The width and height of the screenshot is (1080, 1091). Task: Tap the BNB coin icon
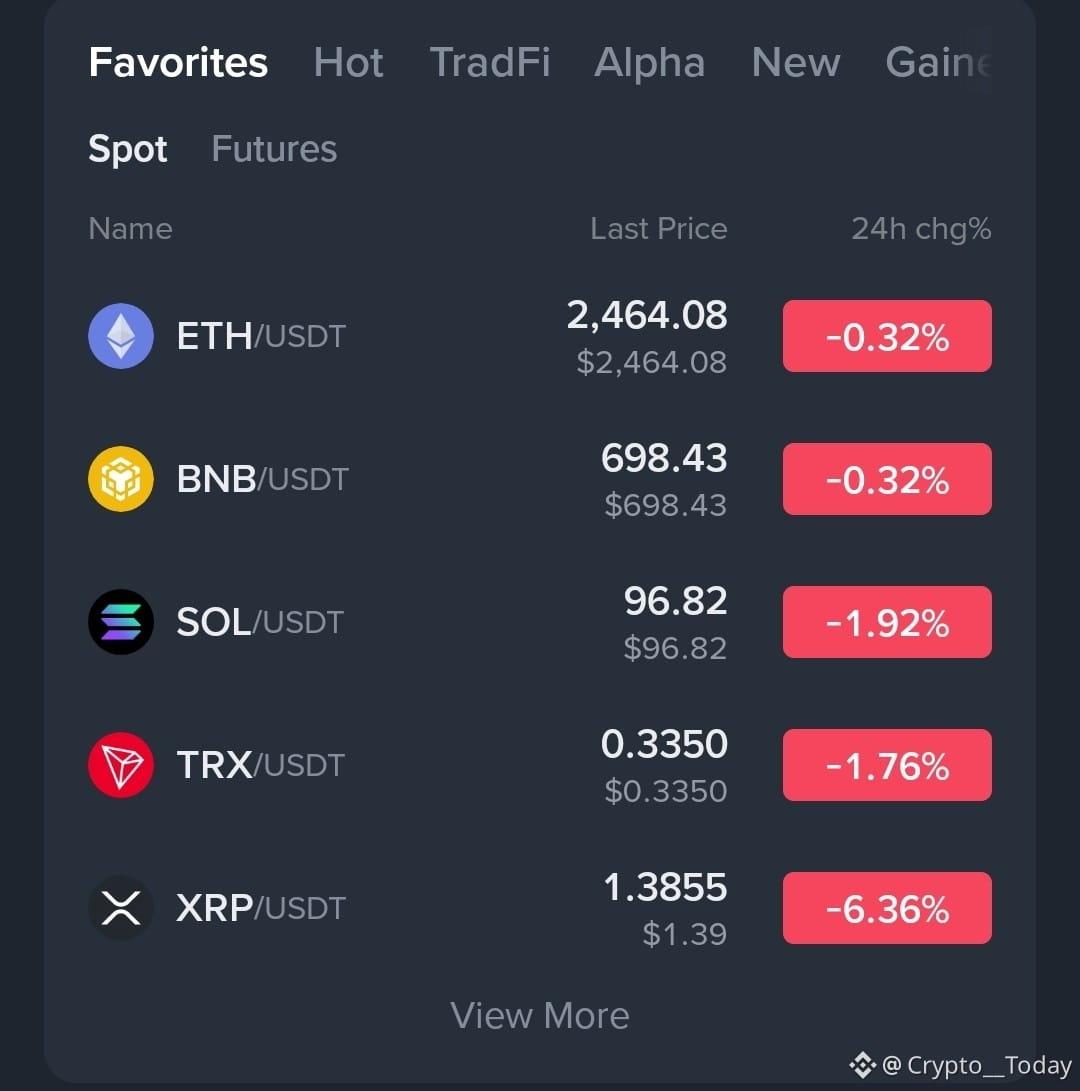121,479
